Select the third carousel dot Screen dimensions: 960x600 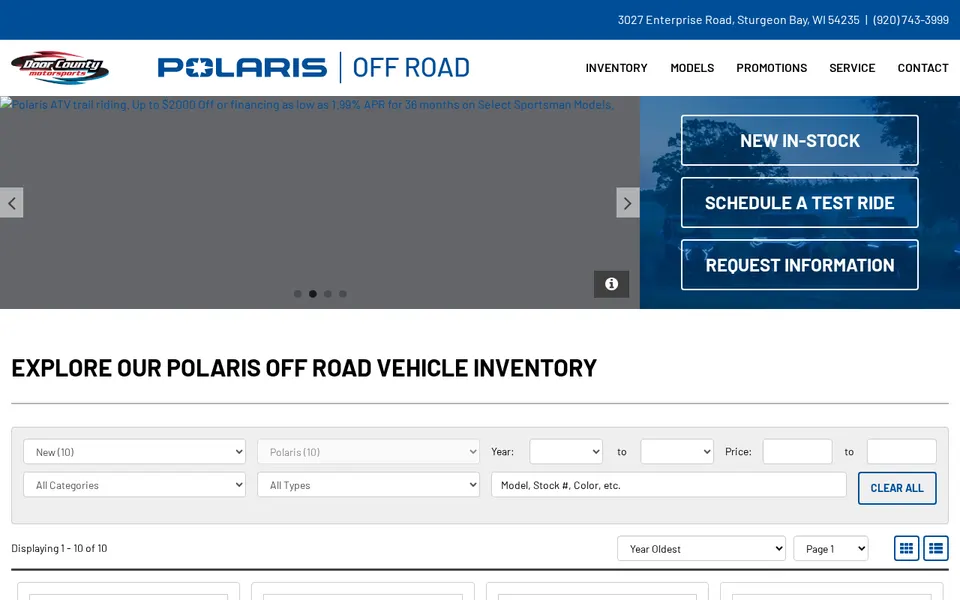(x=328, y=294)
